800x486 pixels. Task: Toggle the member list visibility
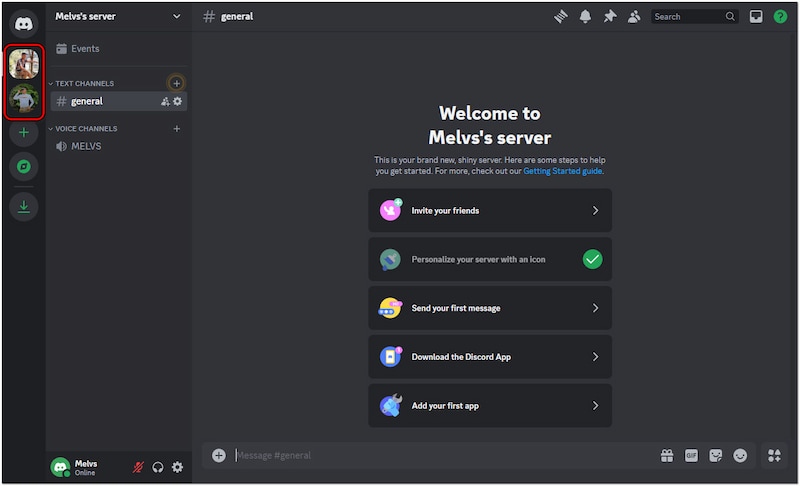tap(634, 16)
